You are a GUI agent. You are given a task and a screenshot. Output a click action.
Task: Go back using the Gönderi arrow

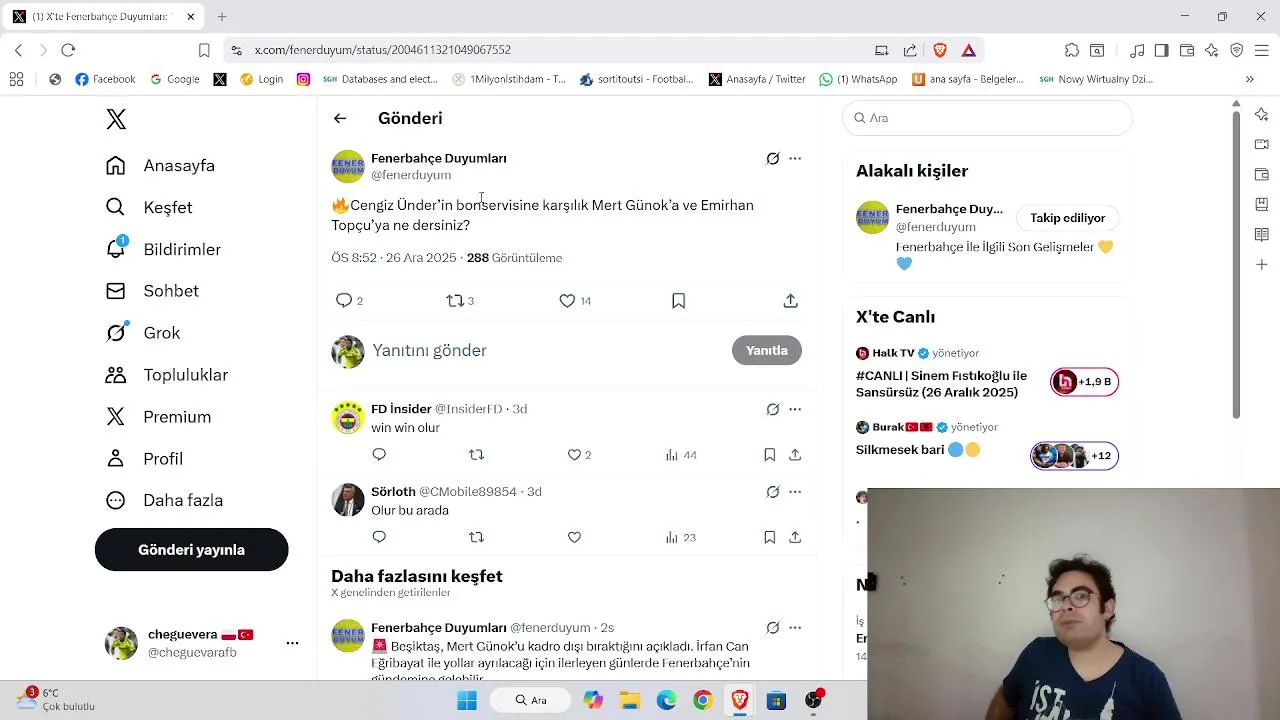coord(340,118)
